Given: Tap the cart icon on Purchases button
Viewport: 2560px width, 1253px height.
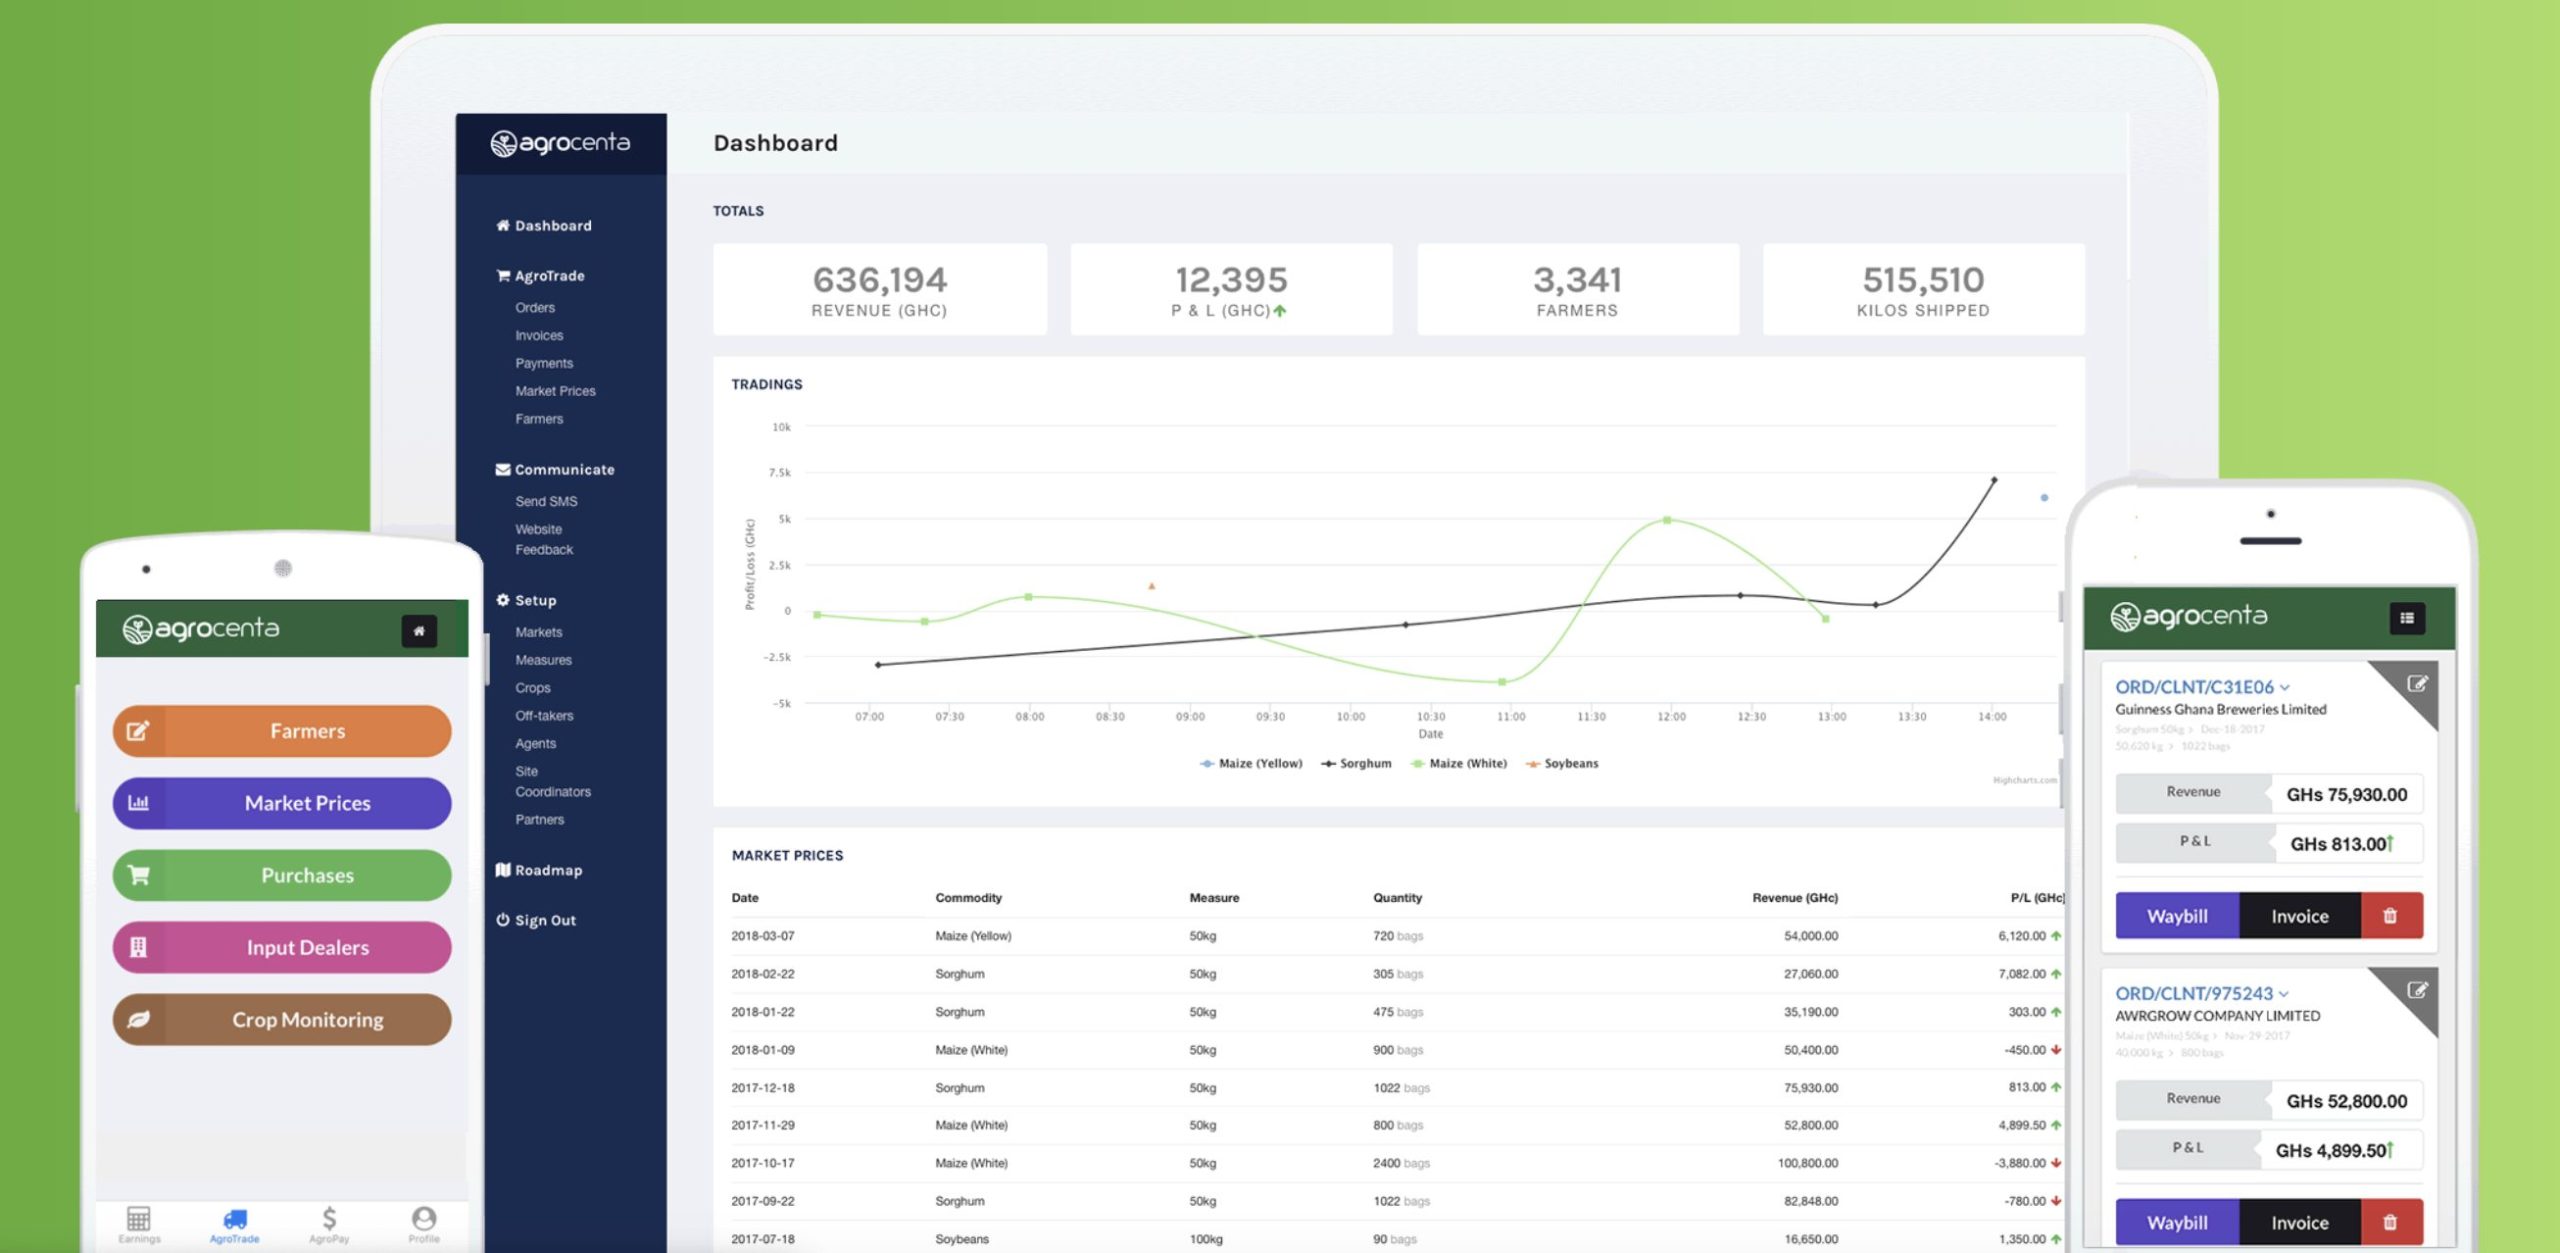Looking at the screenshot, I should tap(138, 875).
